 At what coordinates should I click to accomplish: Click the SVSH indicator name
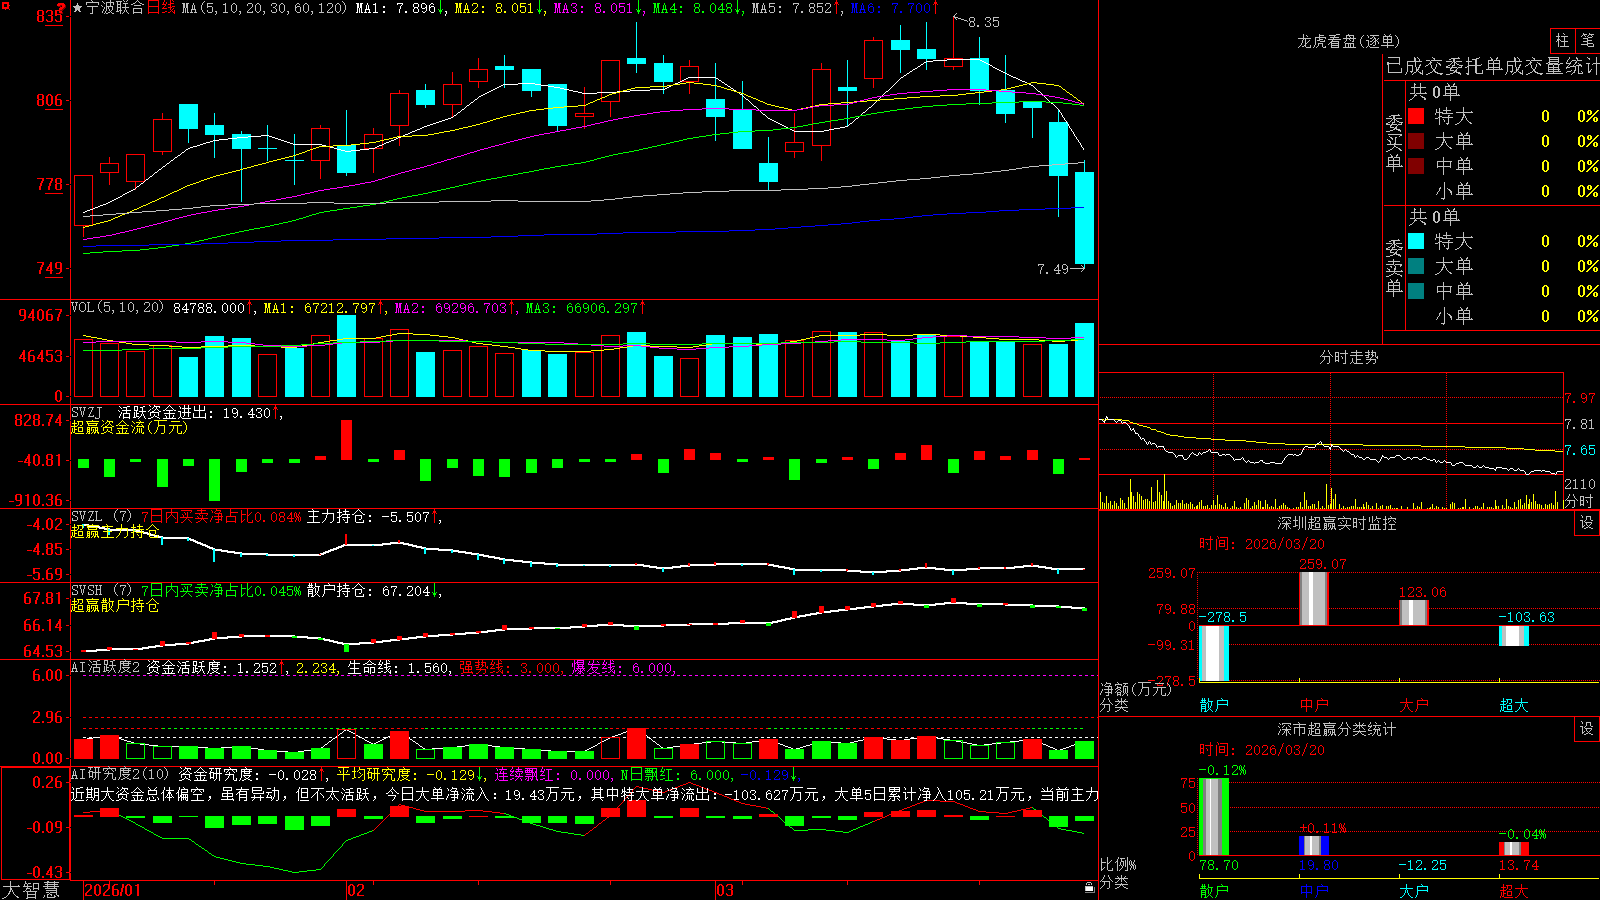[87, 591]
